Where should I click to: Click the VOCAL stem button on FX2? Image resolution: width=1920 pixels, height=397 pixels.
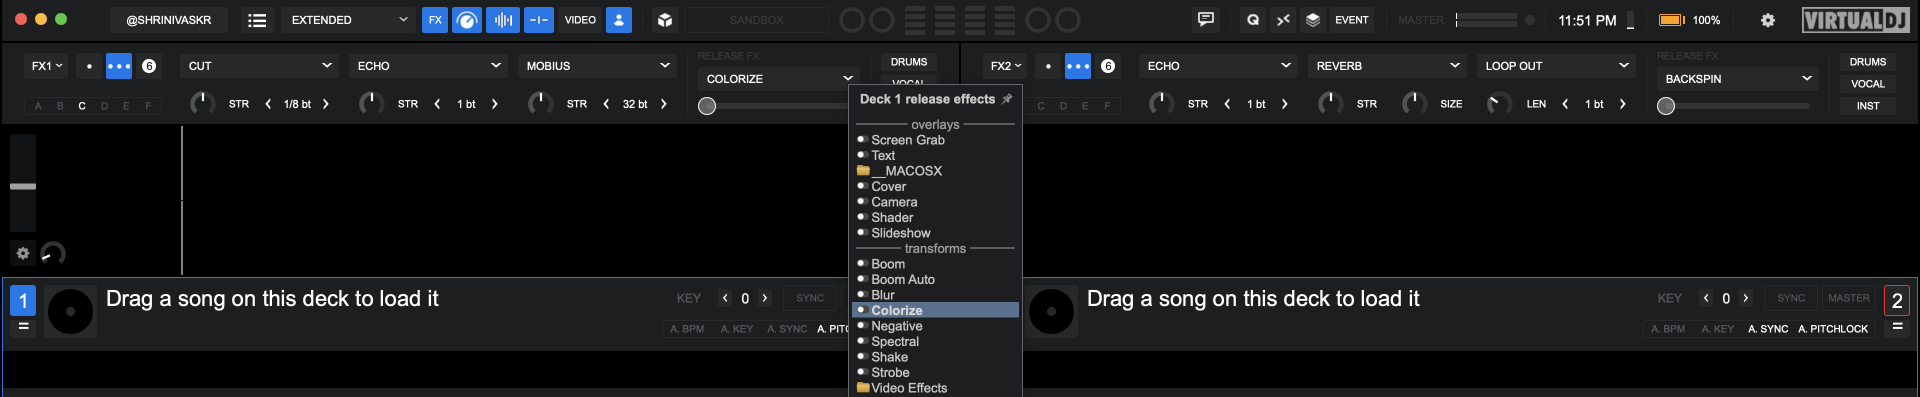1867,84
